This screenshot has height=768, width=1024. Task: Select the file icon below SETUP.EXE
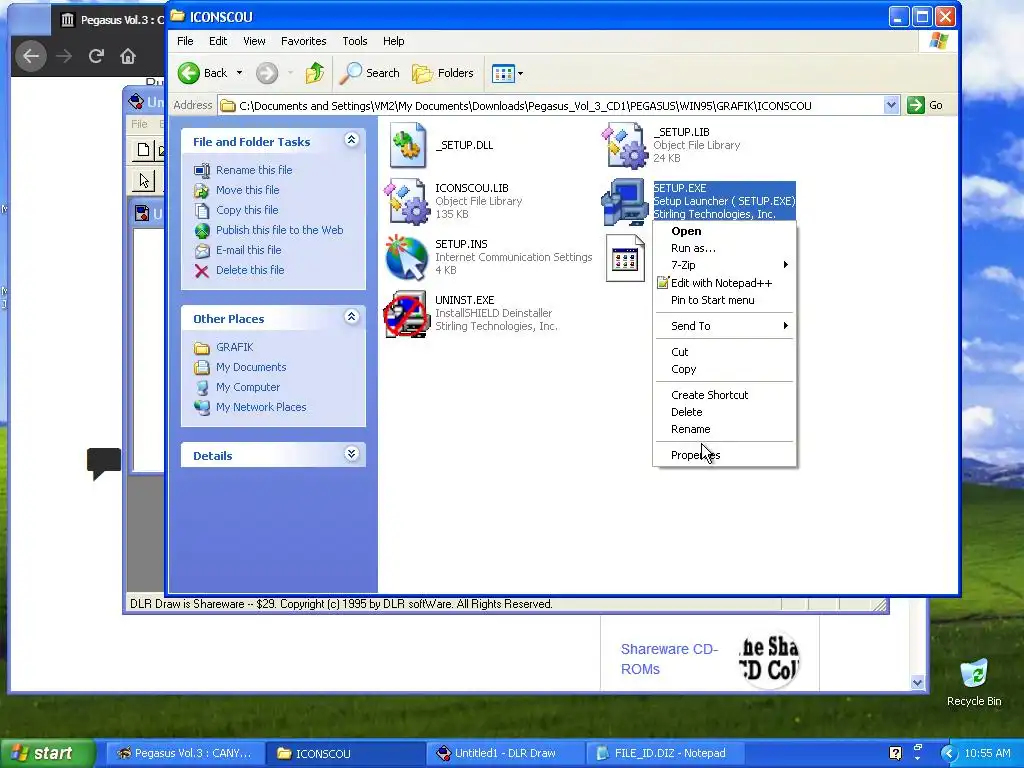click(x=625, y=259)
